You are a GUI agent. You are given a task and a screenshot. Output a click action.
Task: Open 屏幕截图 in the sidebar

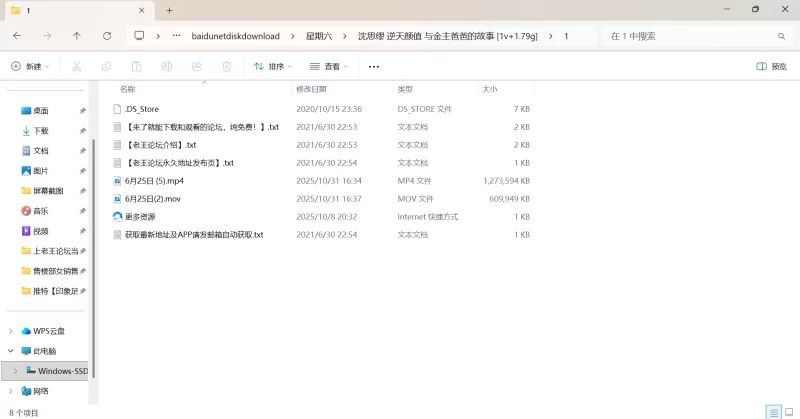click(48, 191)
